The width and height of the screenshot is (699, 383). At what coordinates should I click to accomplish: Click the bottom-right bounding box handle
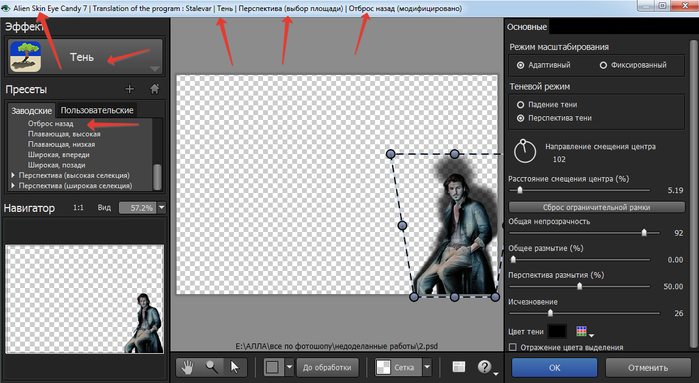pyautogui.click(x=495, y=297)
